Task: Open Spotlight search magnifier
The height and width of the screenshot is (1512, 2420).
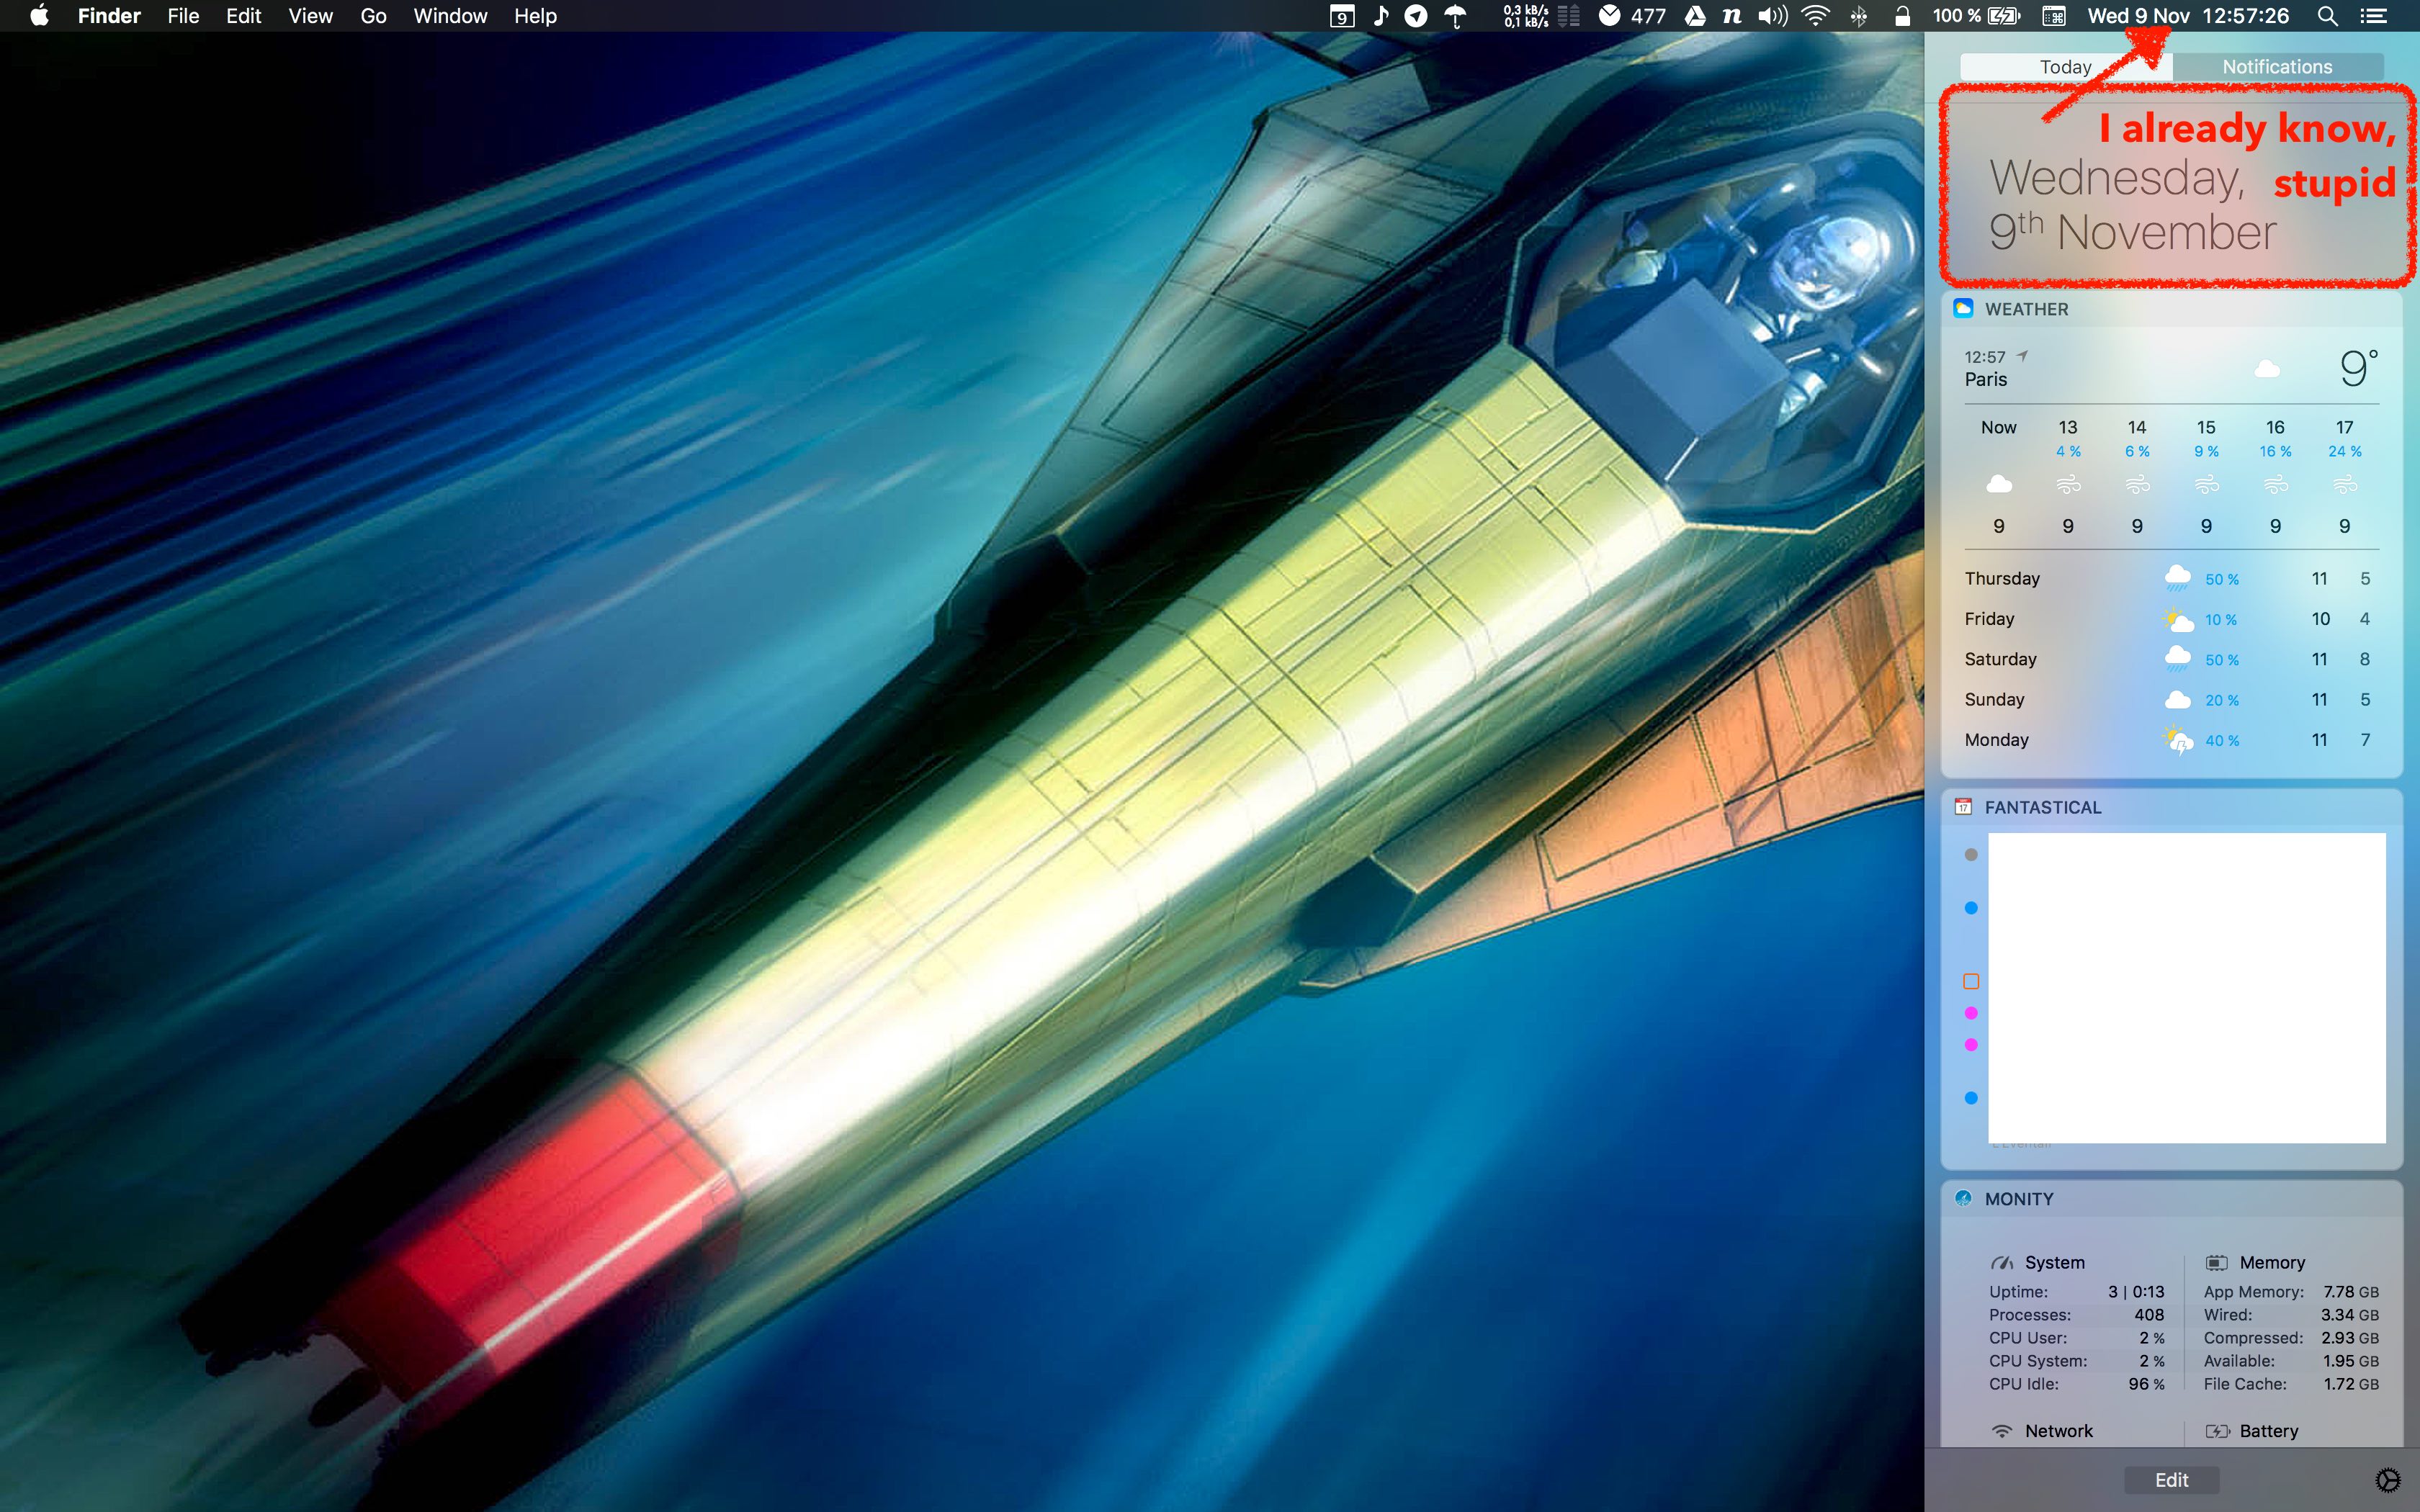Action: click(x=2327, y=16)
